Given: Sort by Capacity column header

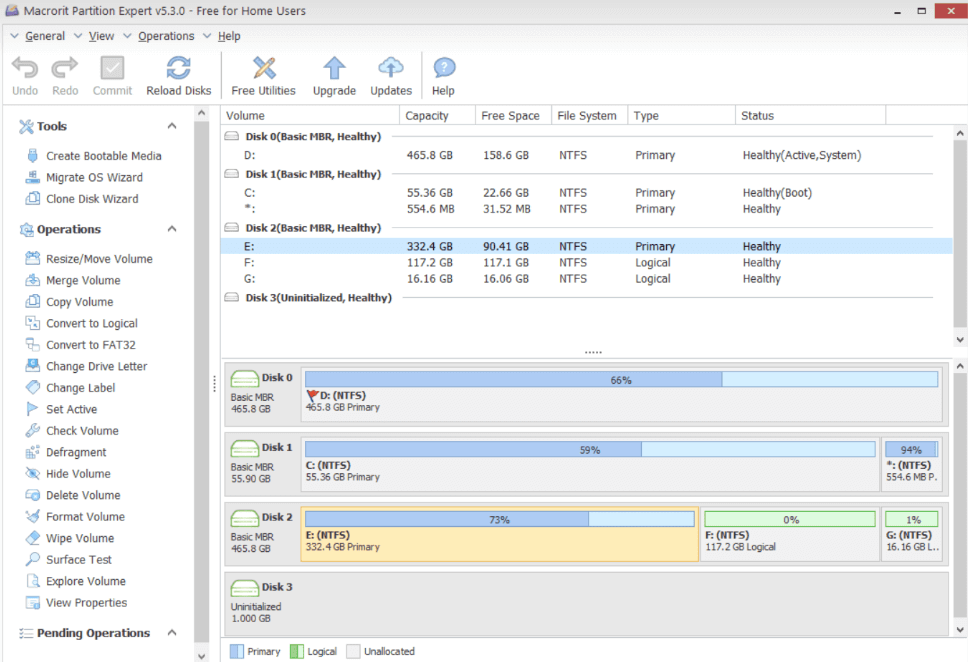Looking at the screenshot, I should coord(437,115).
